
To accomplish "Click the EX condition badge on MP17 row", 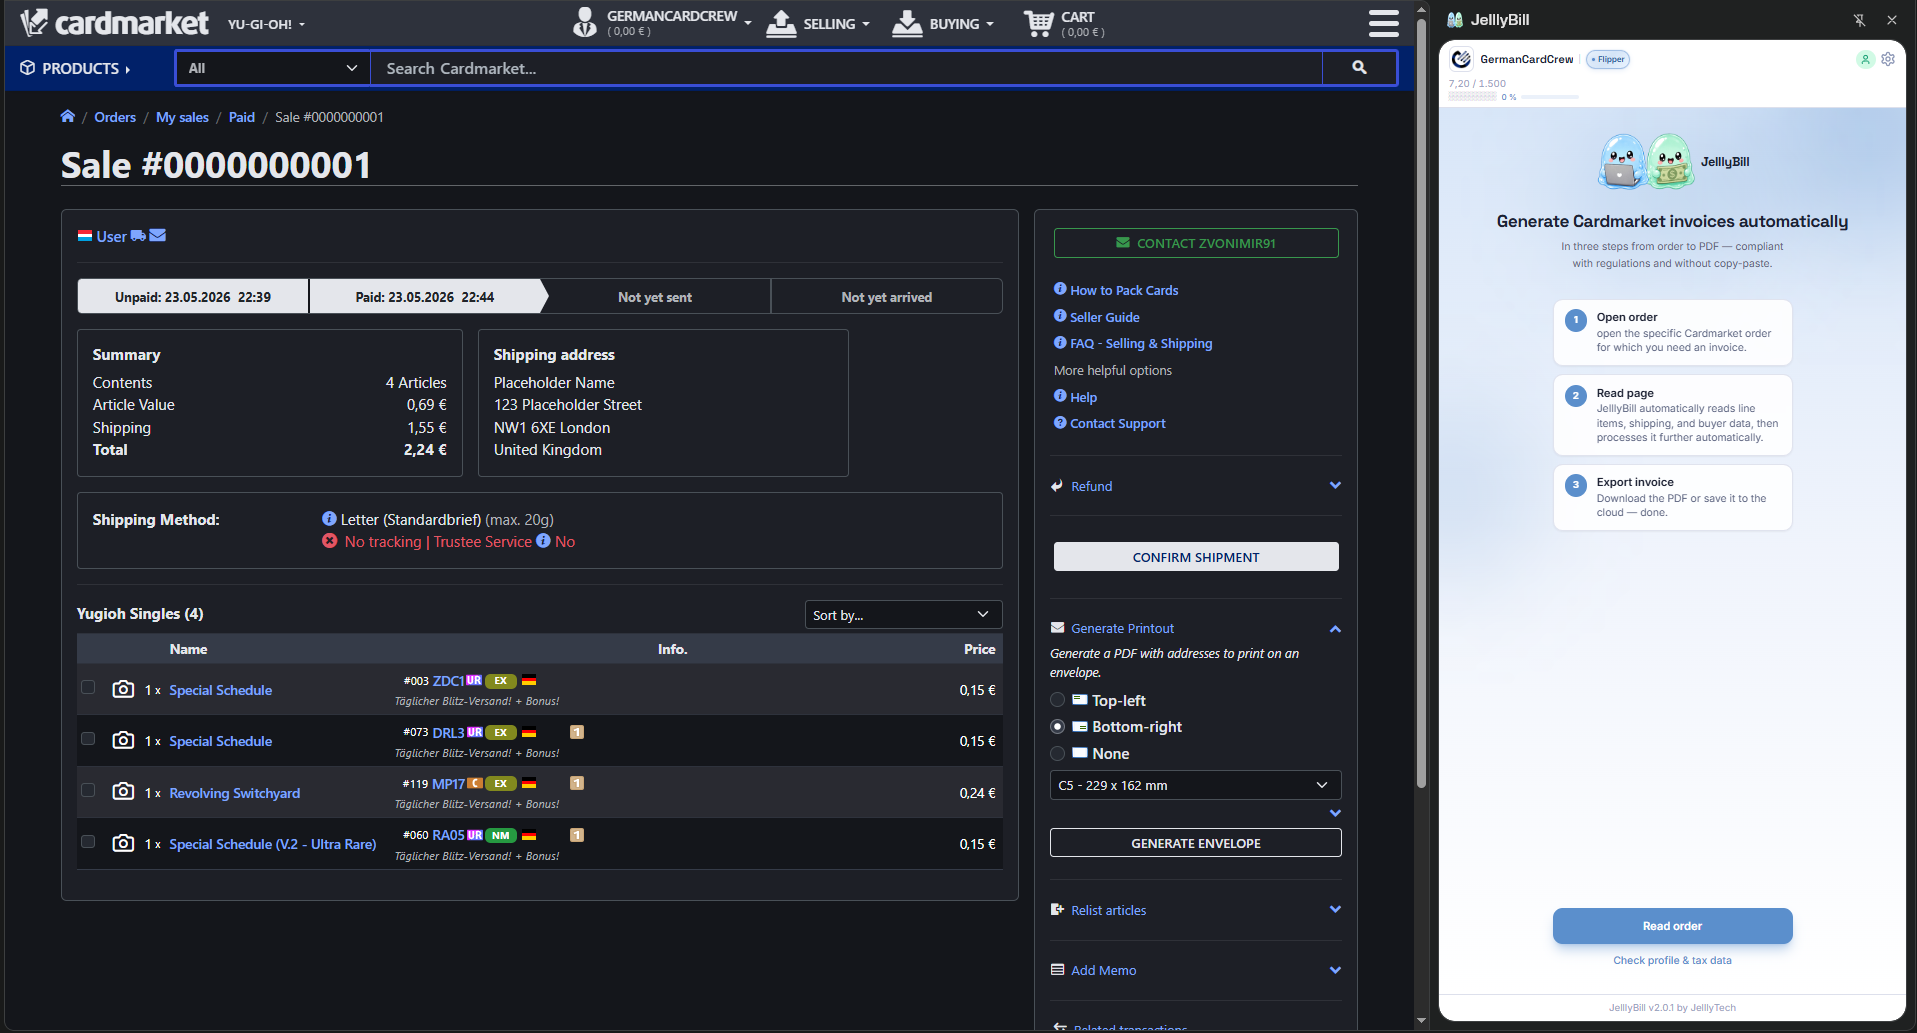I will pyautogui.click(x=501, y=784).
